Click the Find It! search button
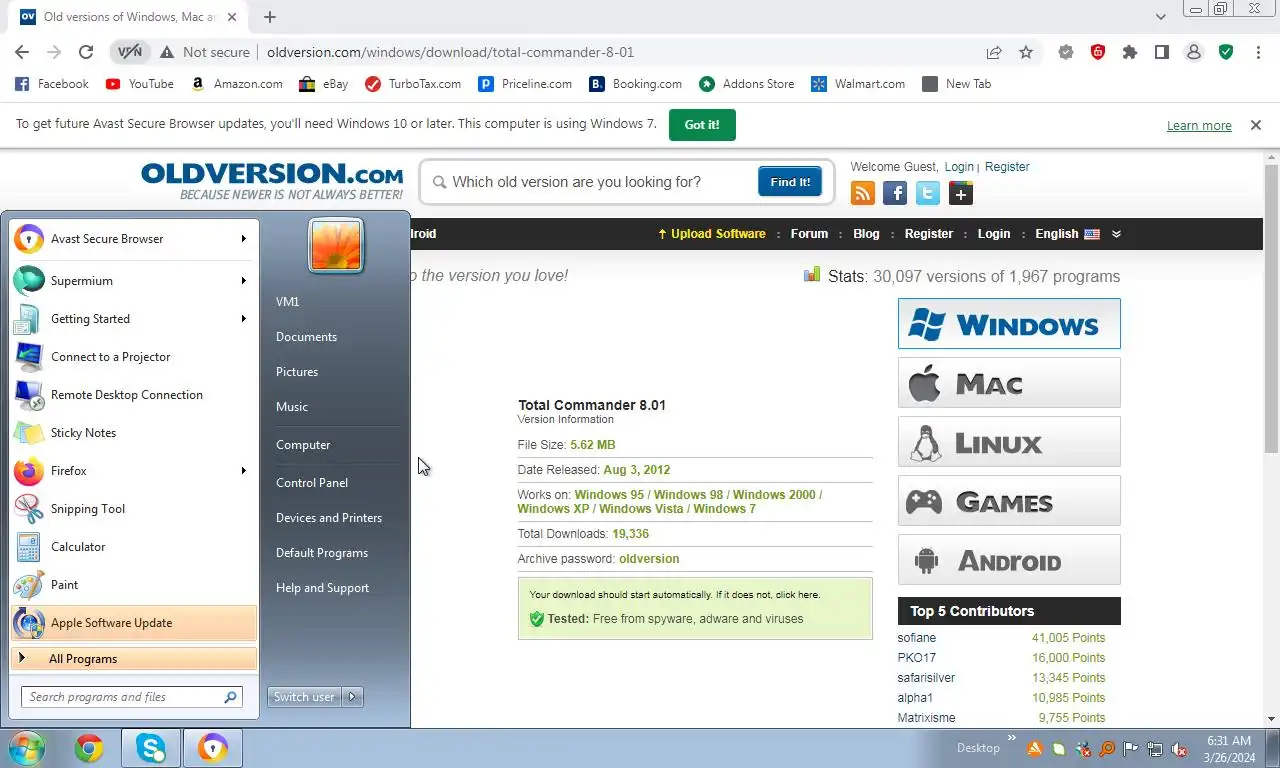 [790, 182]
